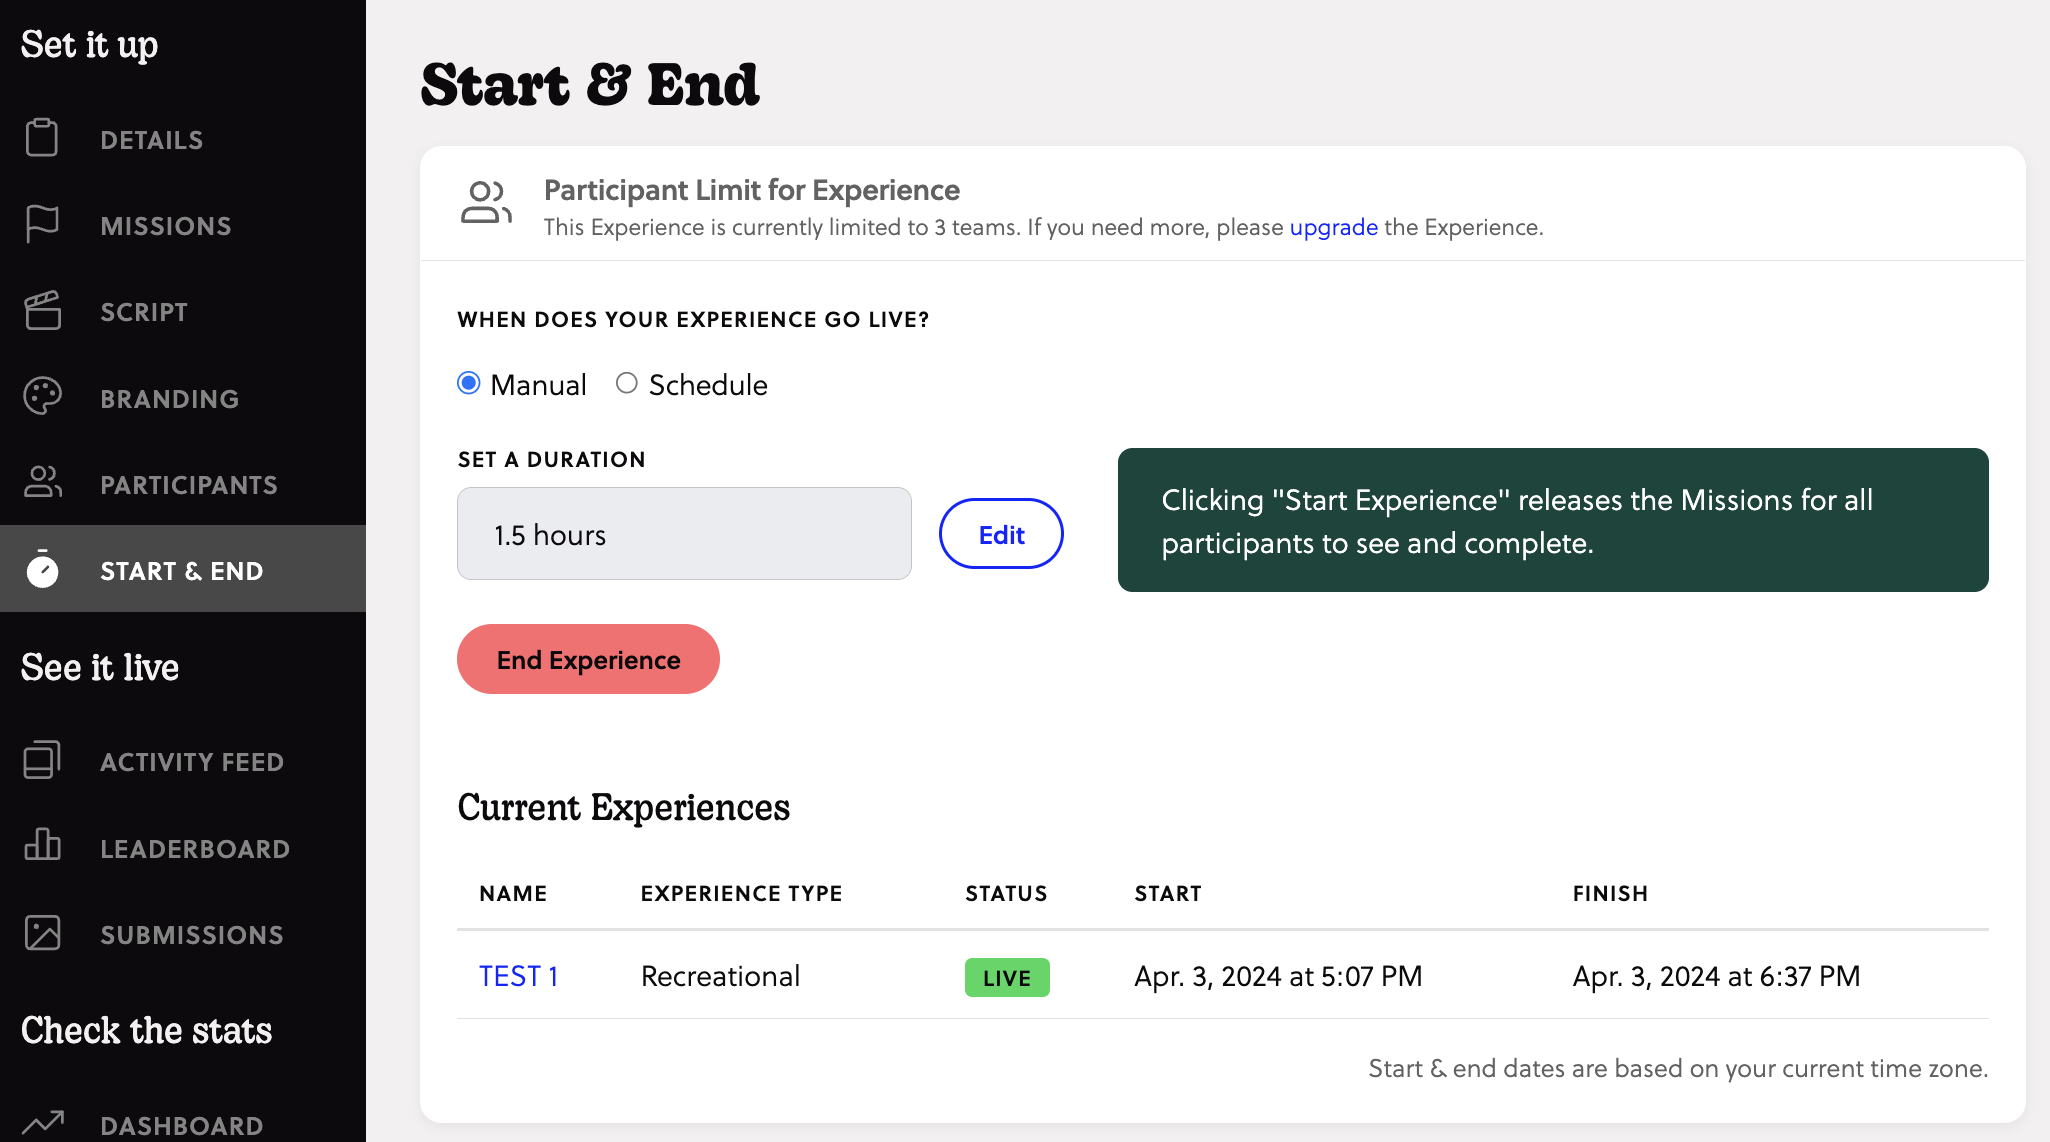Click the Edit duration button

1001,534
